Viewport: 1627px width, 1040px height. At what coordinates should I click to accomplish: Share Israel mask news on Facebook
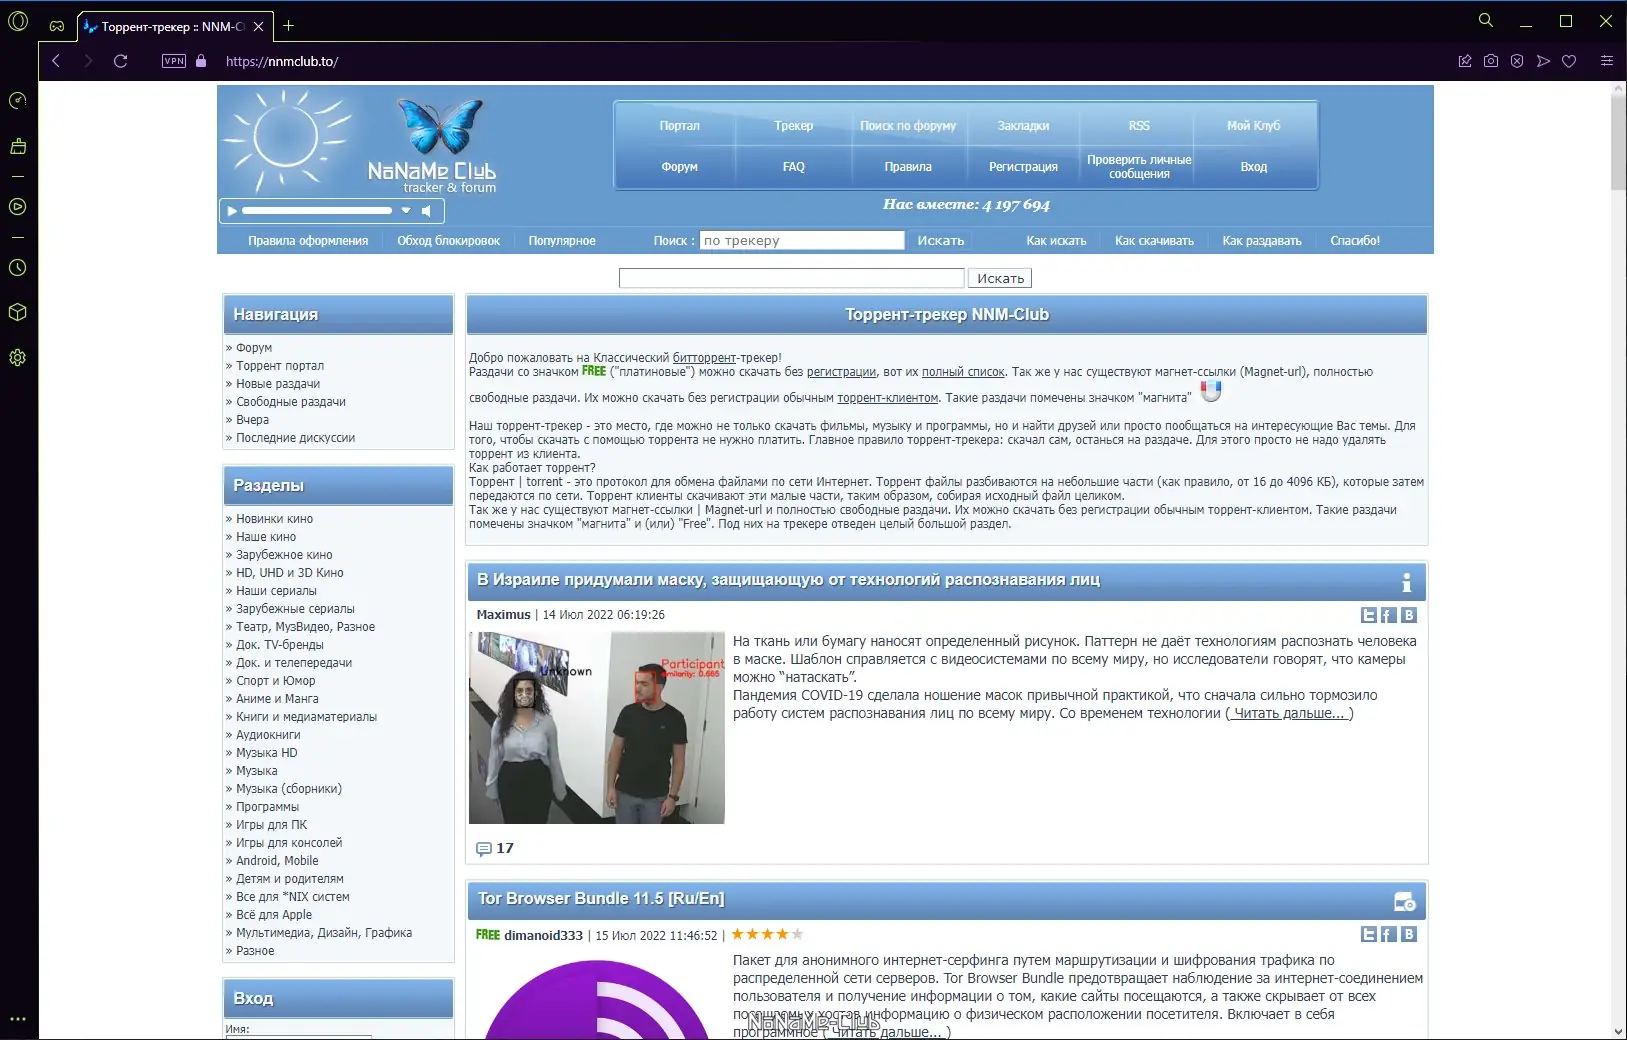coord(1388,615)
